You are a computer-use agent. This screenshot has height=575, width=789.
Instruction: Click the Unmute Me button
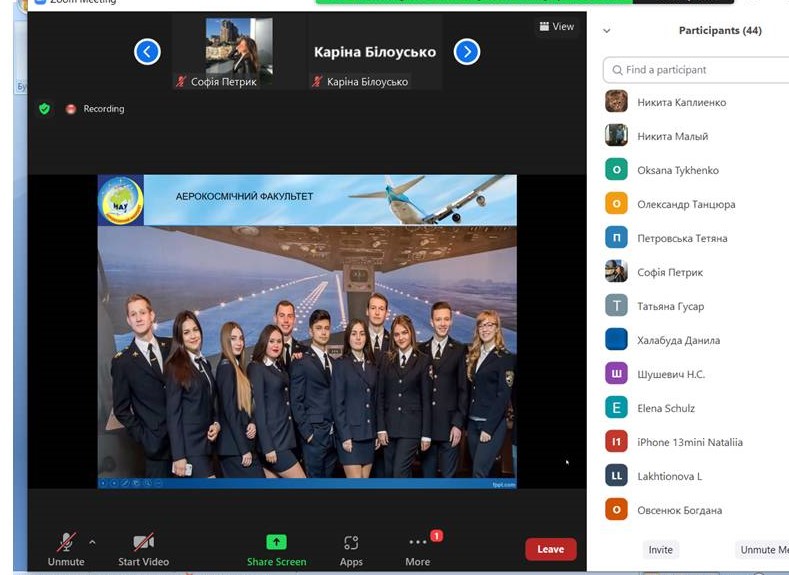tap(763, 550)
